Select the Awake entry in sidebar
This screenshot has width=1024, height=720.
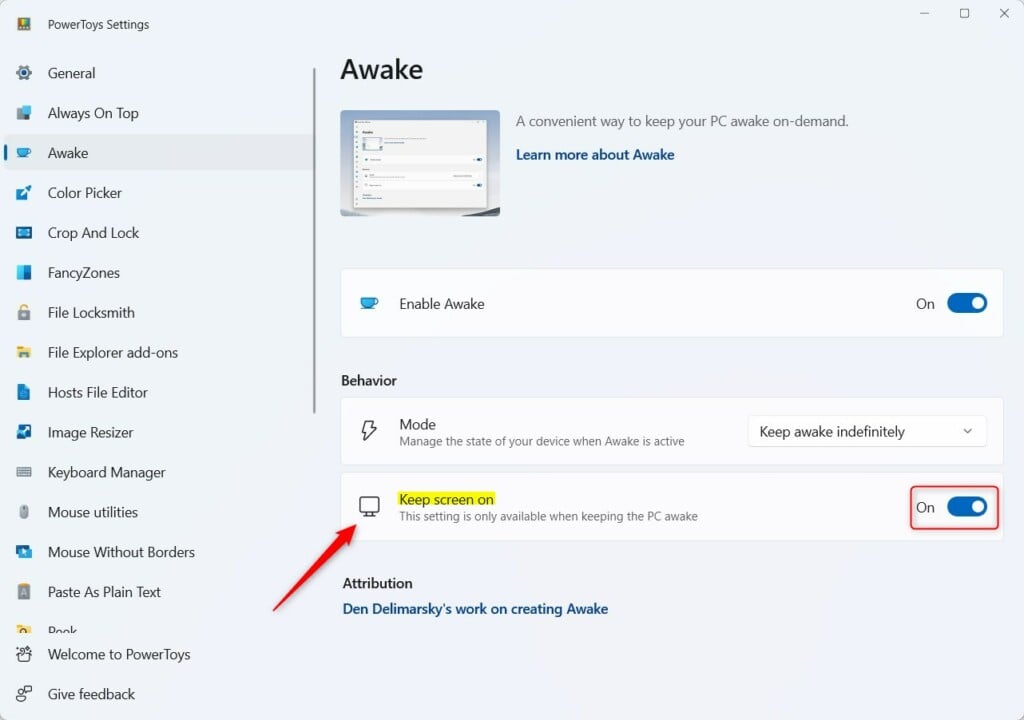(x=159, y=152)
